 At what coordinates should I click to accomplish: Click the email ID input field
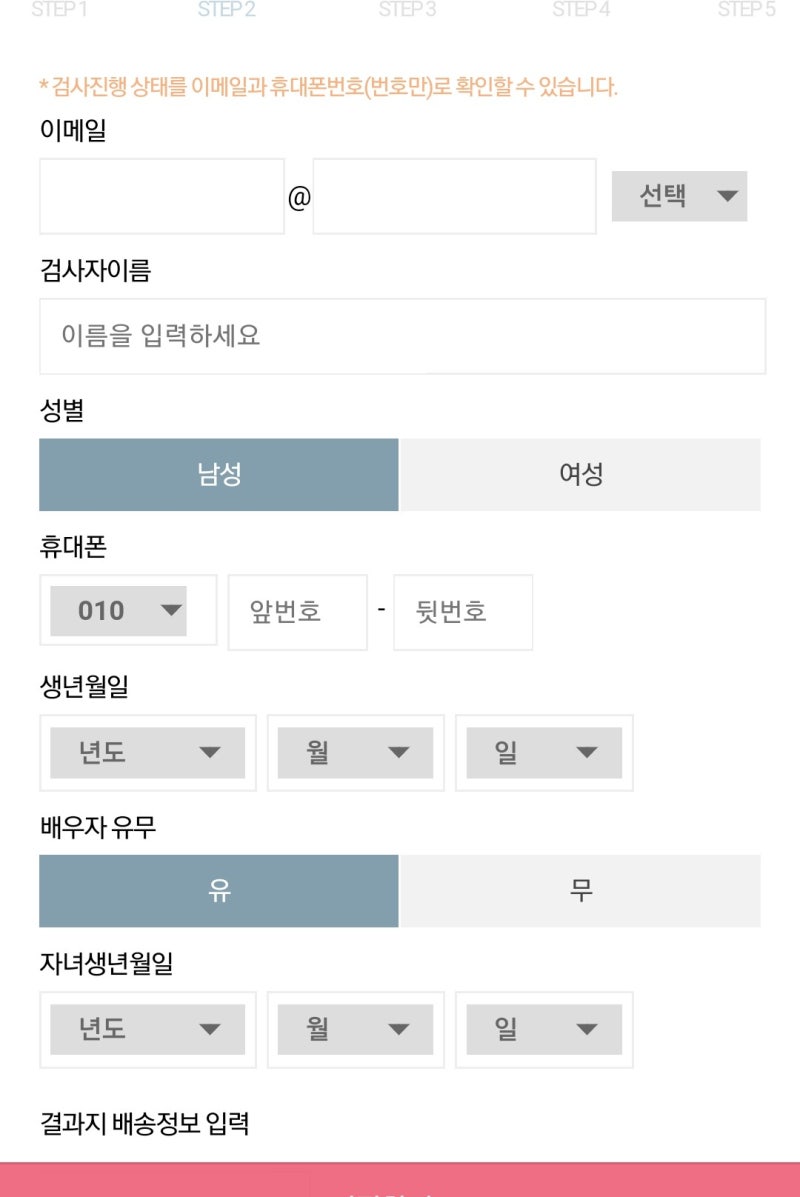pos(162,196)
